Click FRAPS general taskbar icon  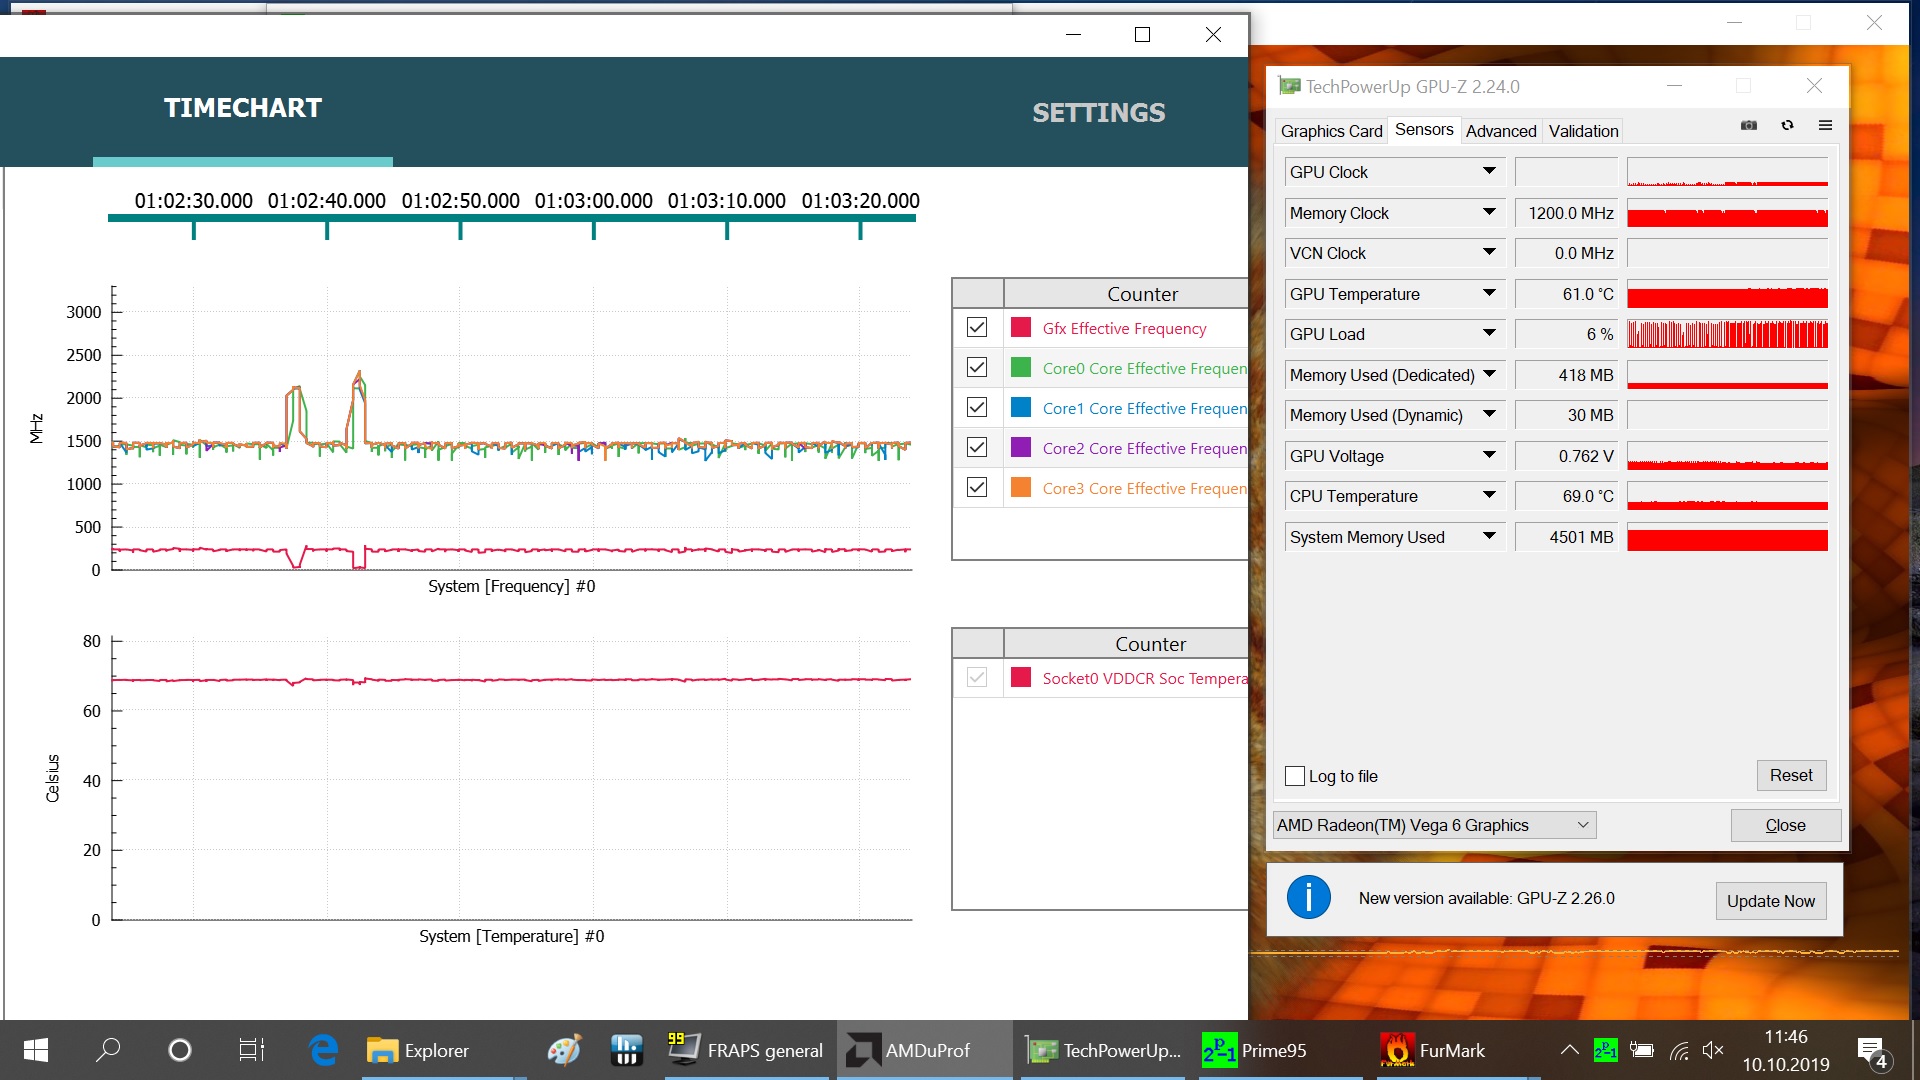[746, 1050]
